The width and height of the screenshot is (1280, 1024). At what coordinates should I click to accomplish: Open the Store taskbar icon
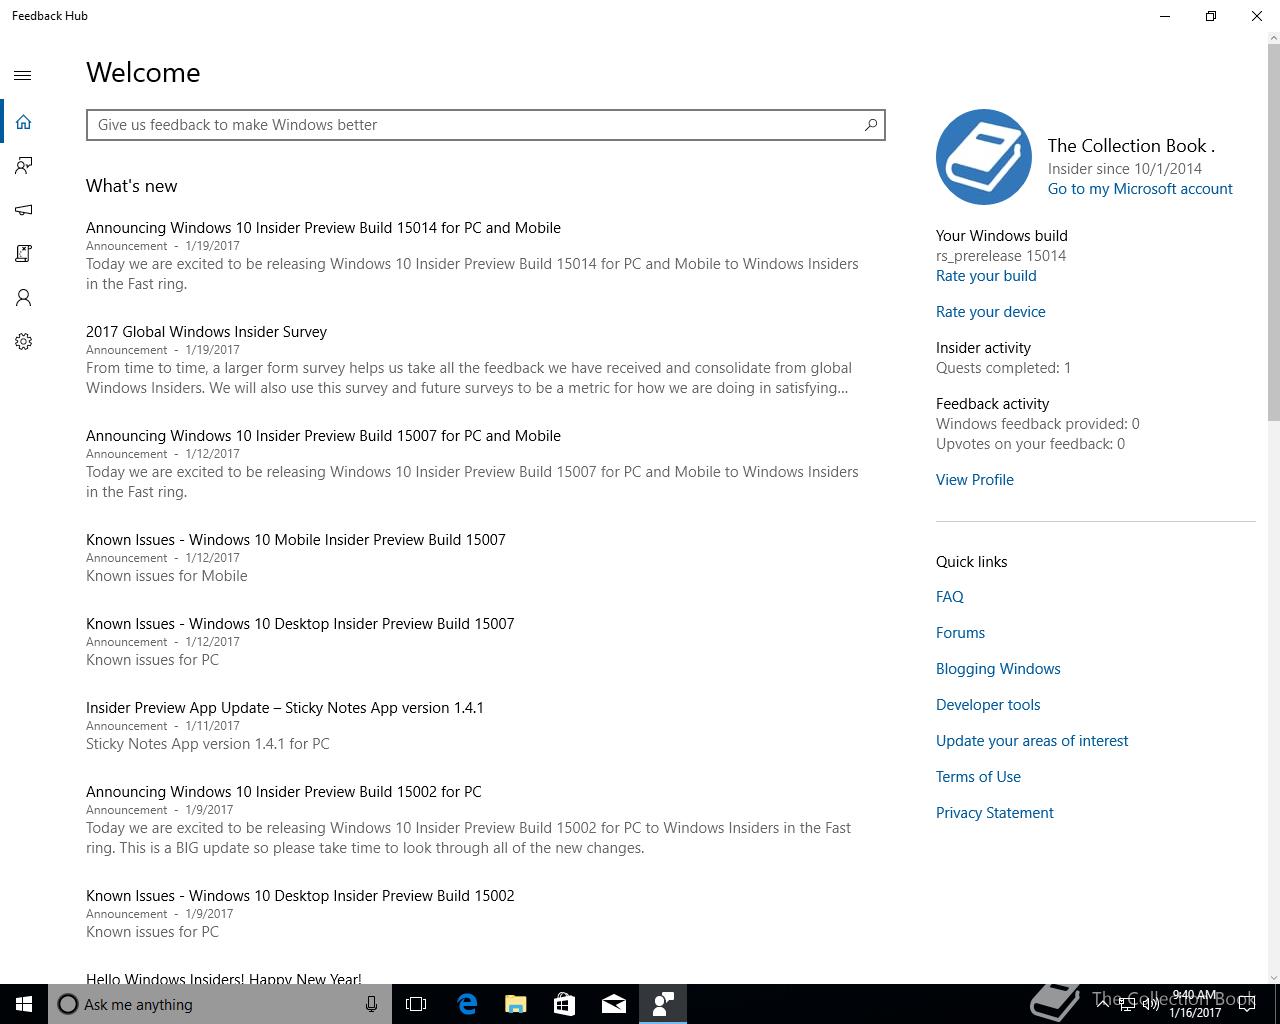point(564,1004)
